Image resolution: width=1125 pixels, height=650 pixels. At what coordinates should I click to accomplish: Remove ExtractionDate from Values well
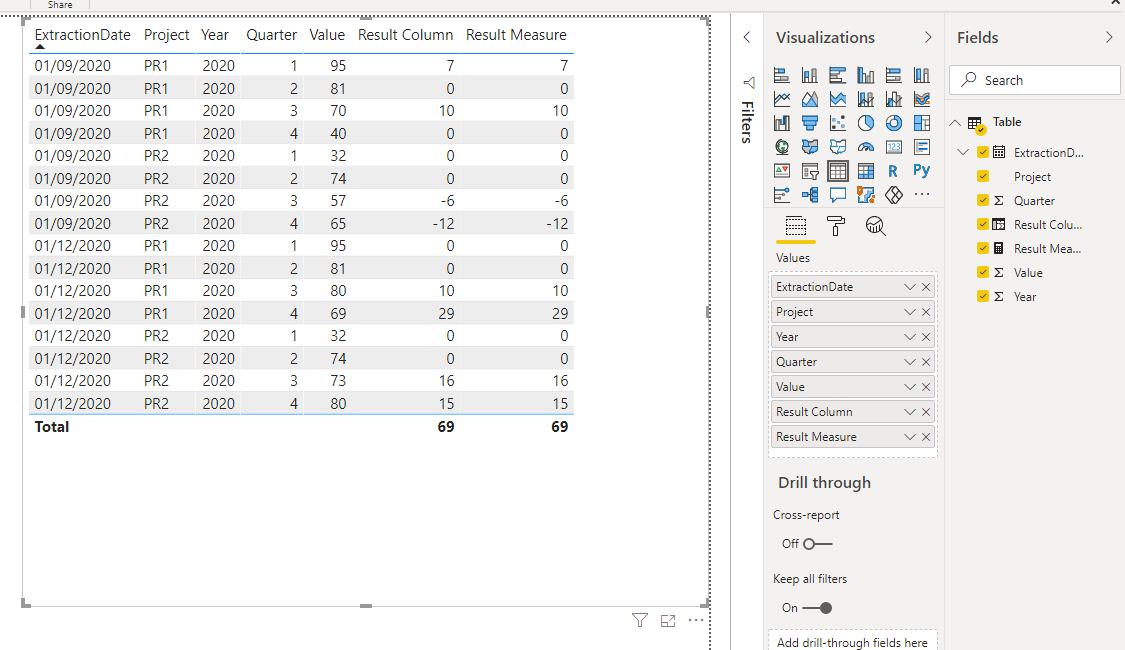(x=926, y=287)
